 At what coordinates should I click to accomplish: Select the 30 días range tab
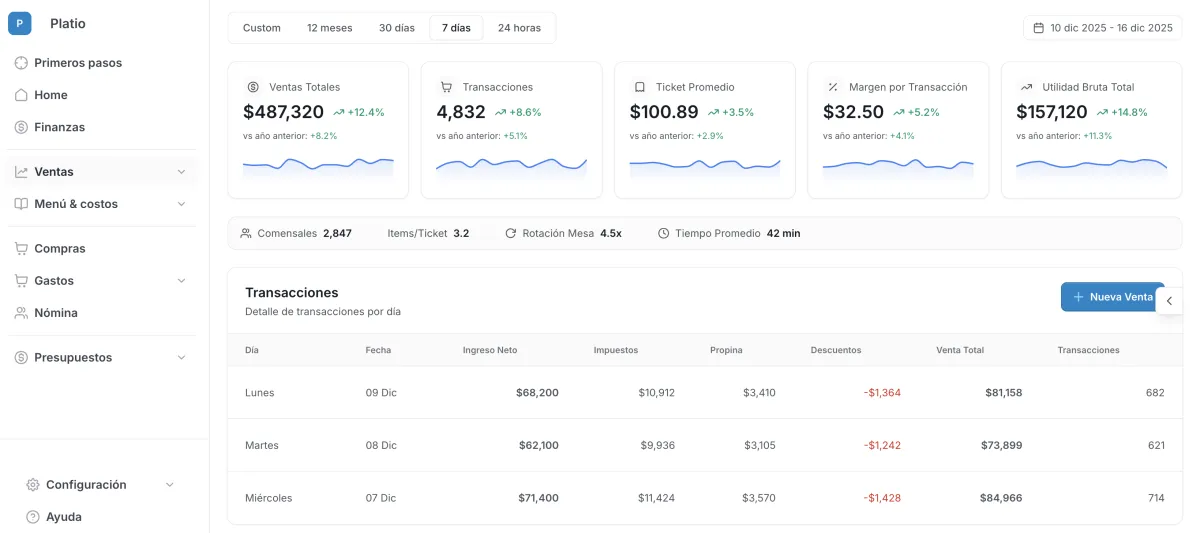[x=396, y=28]
